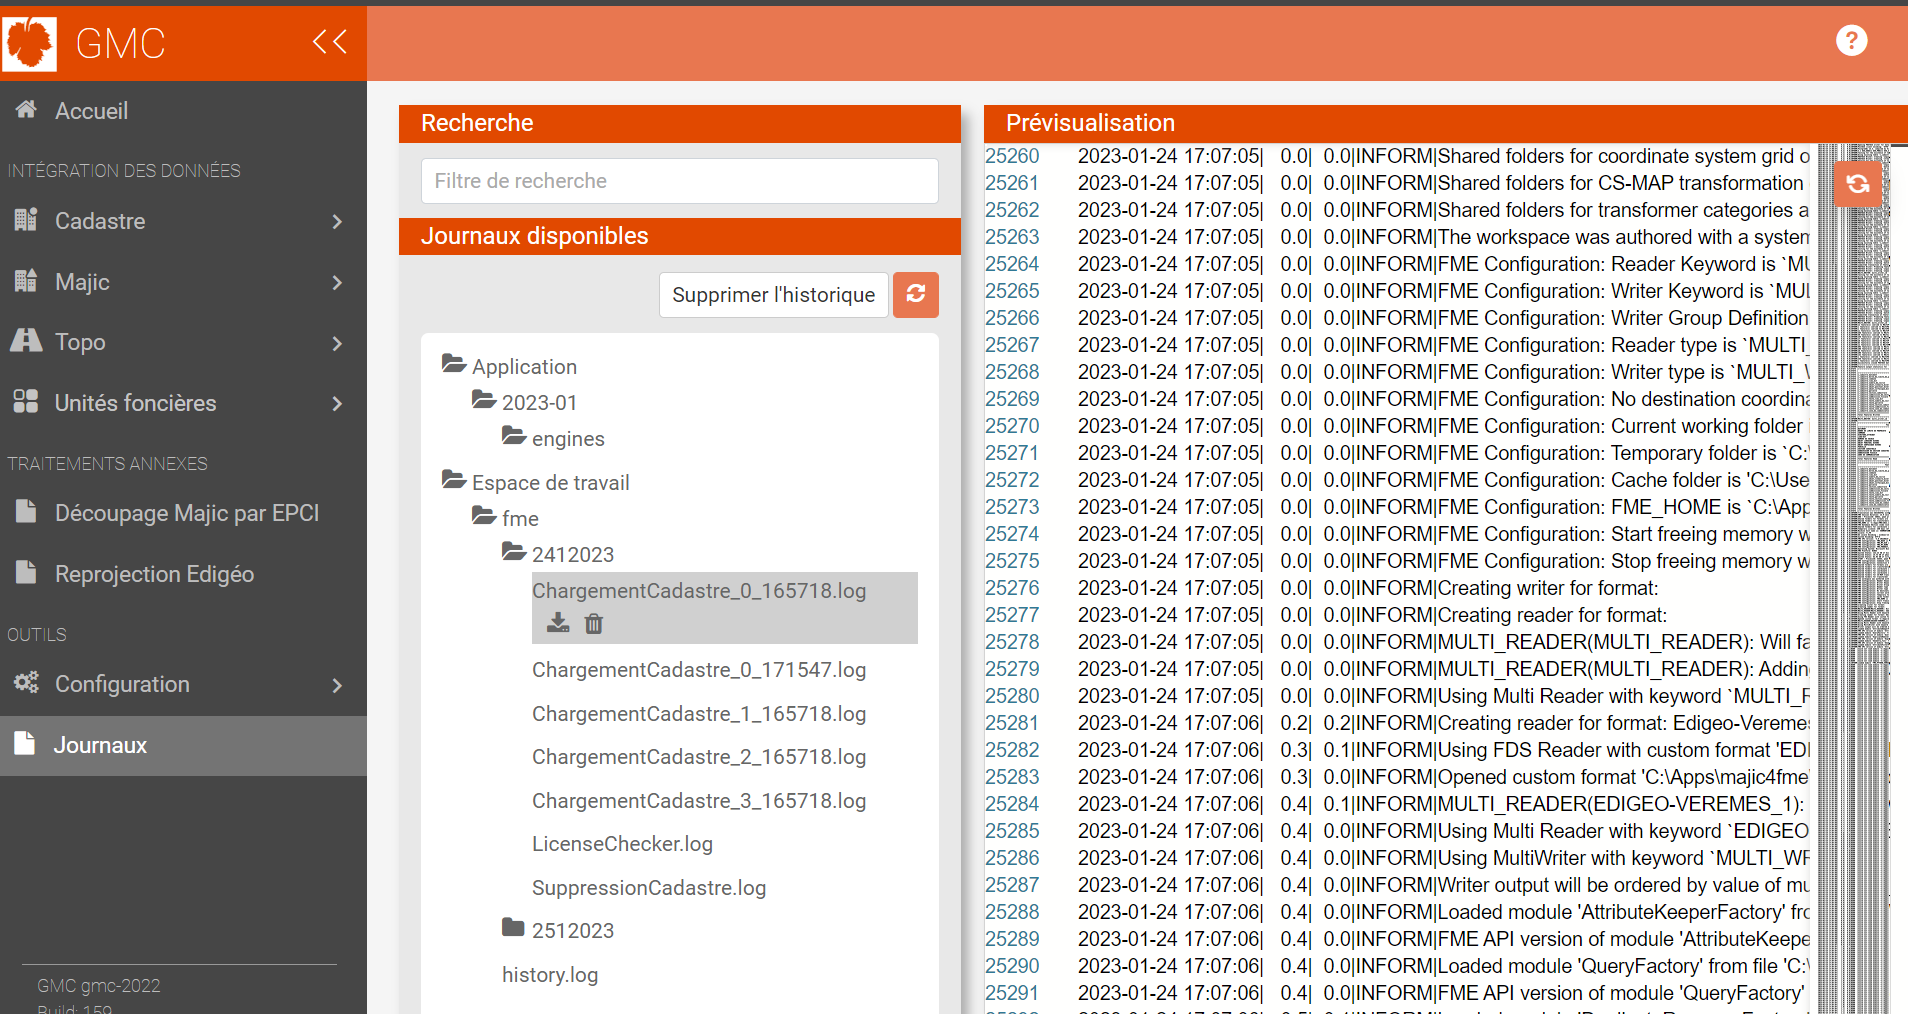Open history.log file
Image resolution: width=1908 pixels, height=1014 pixels.
(x=550, y=975)
